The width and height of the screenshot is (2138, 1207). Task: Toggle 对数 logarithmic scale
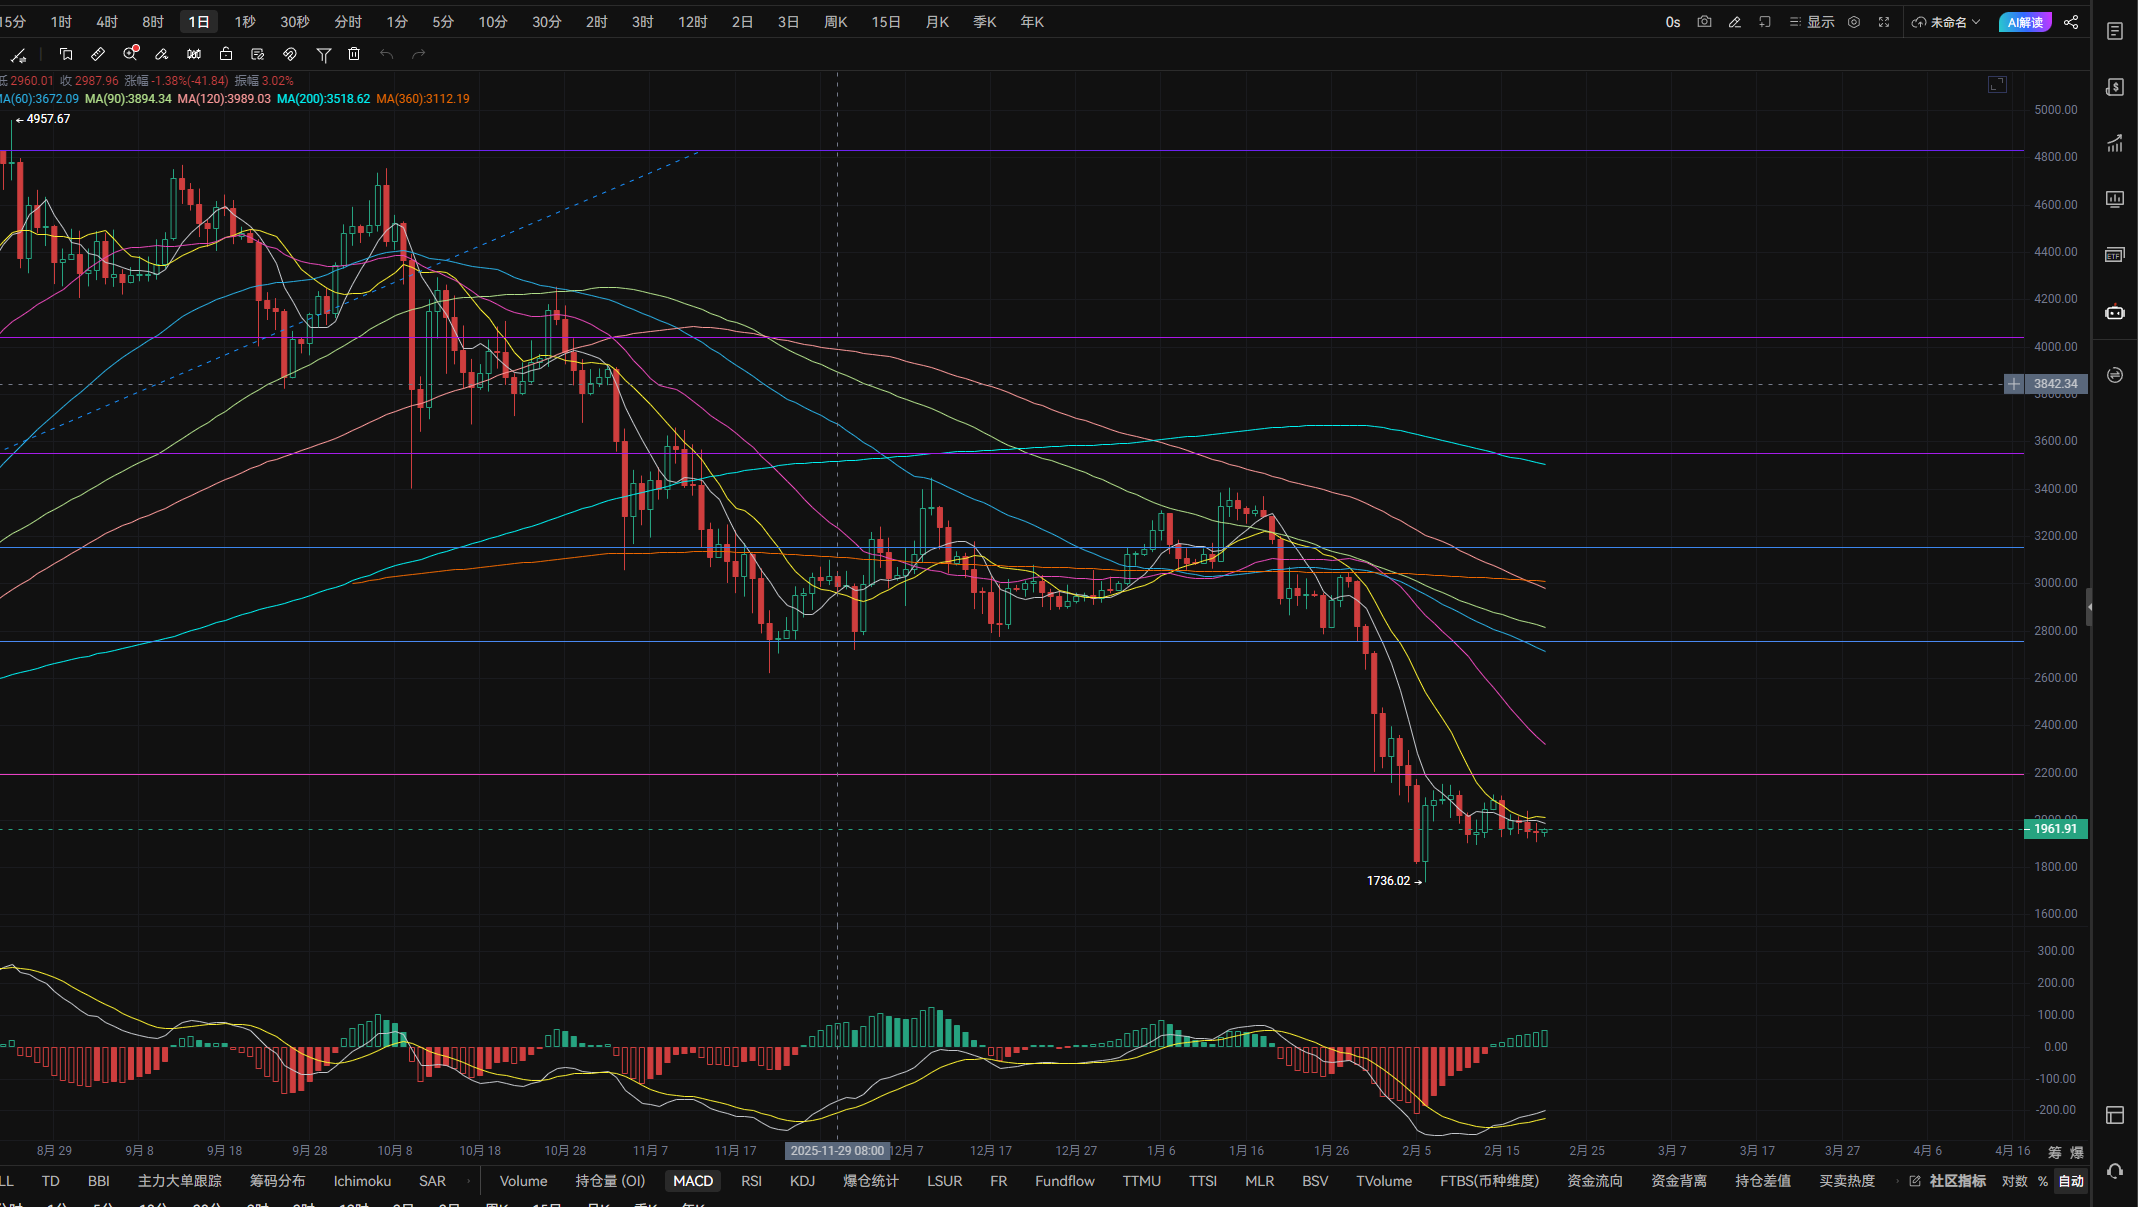[x=2014, y=1181]
